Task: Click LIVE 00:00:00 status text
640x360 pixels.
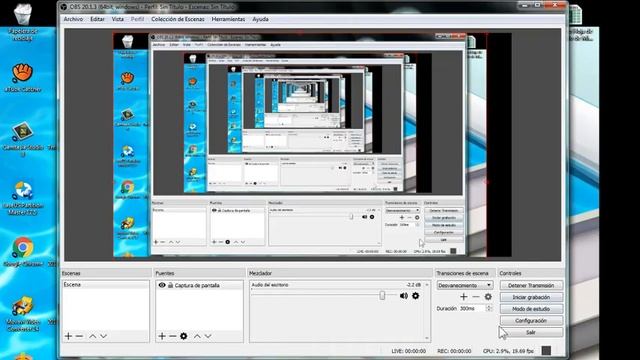Action: click(x=409, y=351)
